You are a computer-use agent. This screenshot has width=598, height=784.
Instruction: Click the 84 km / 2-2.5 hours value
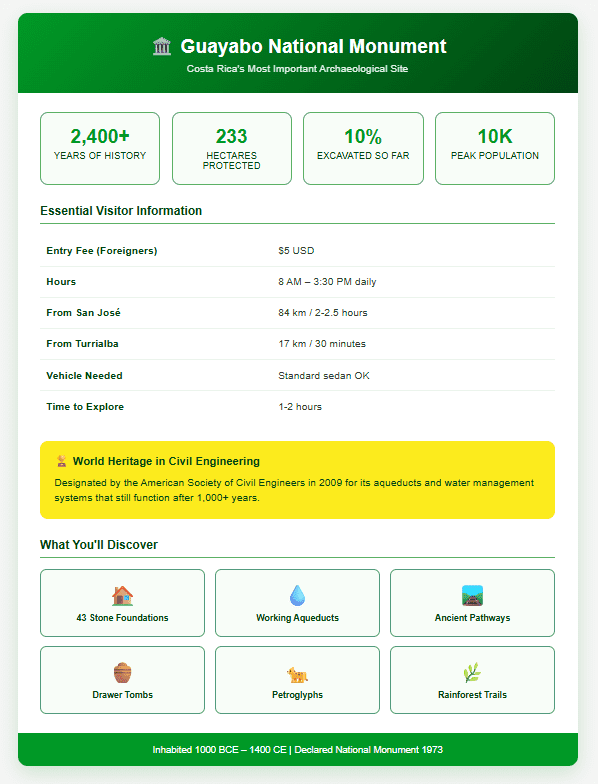[x=323, y=312]
